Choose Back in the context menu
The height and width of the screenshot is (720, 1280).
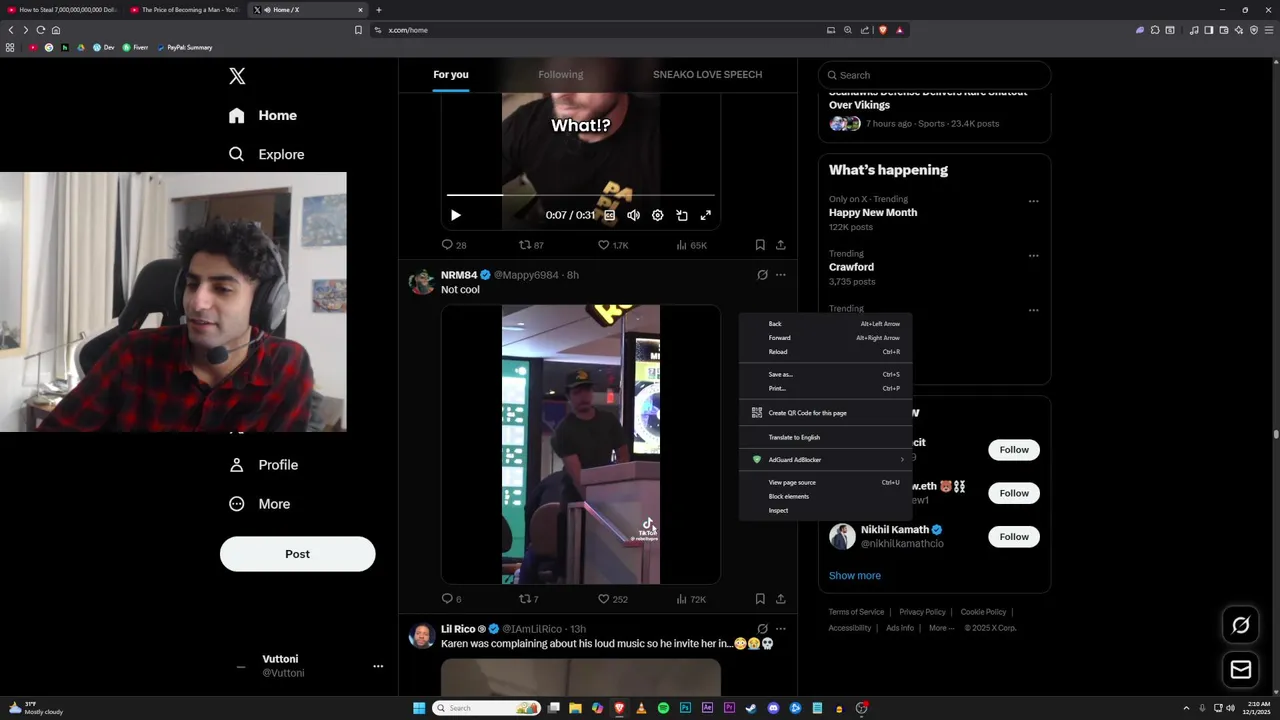pyautogui.click(x=825, y=324)
